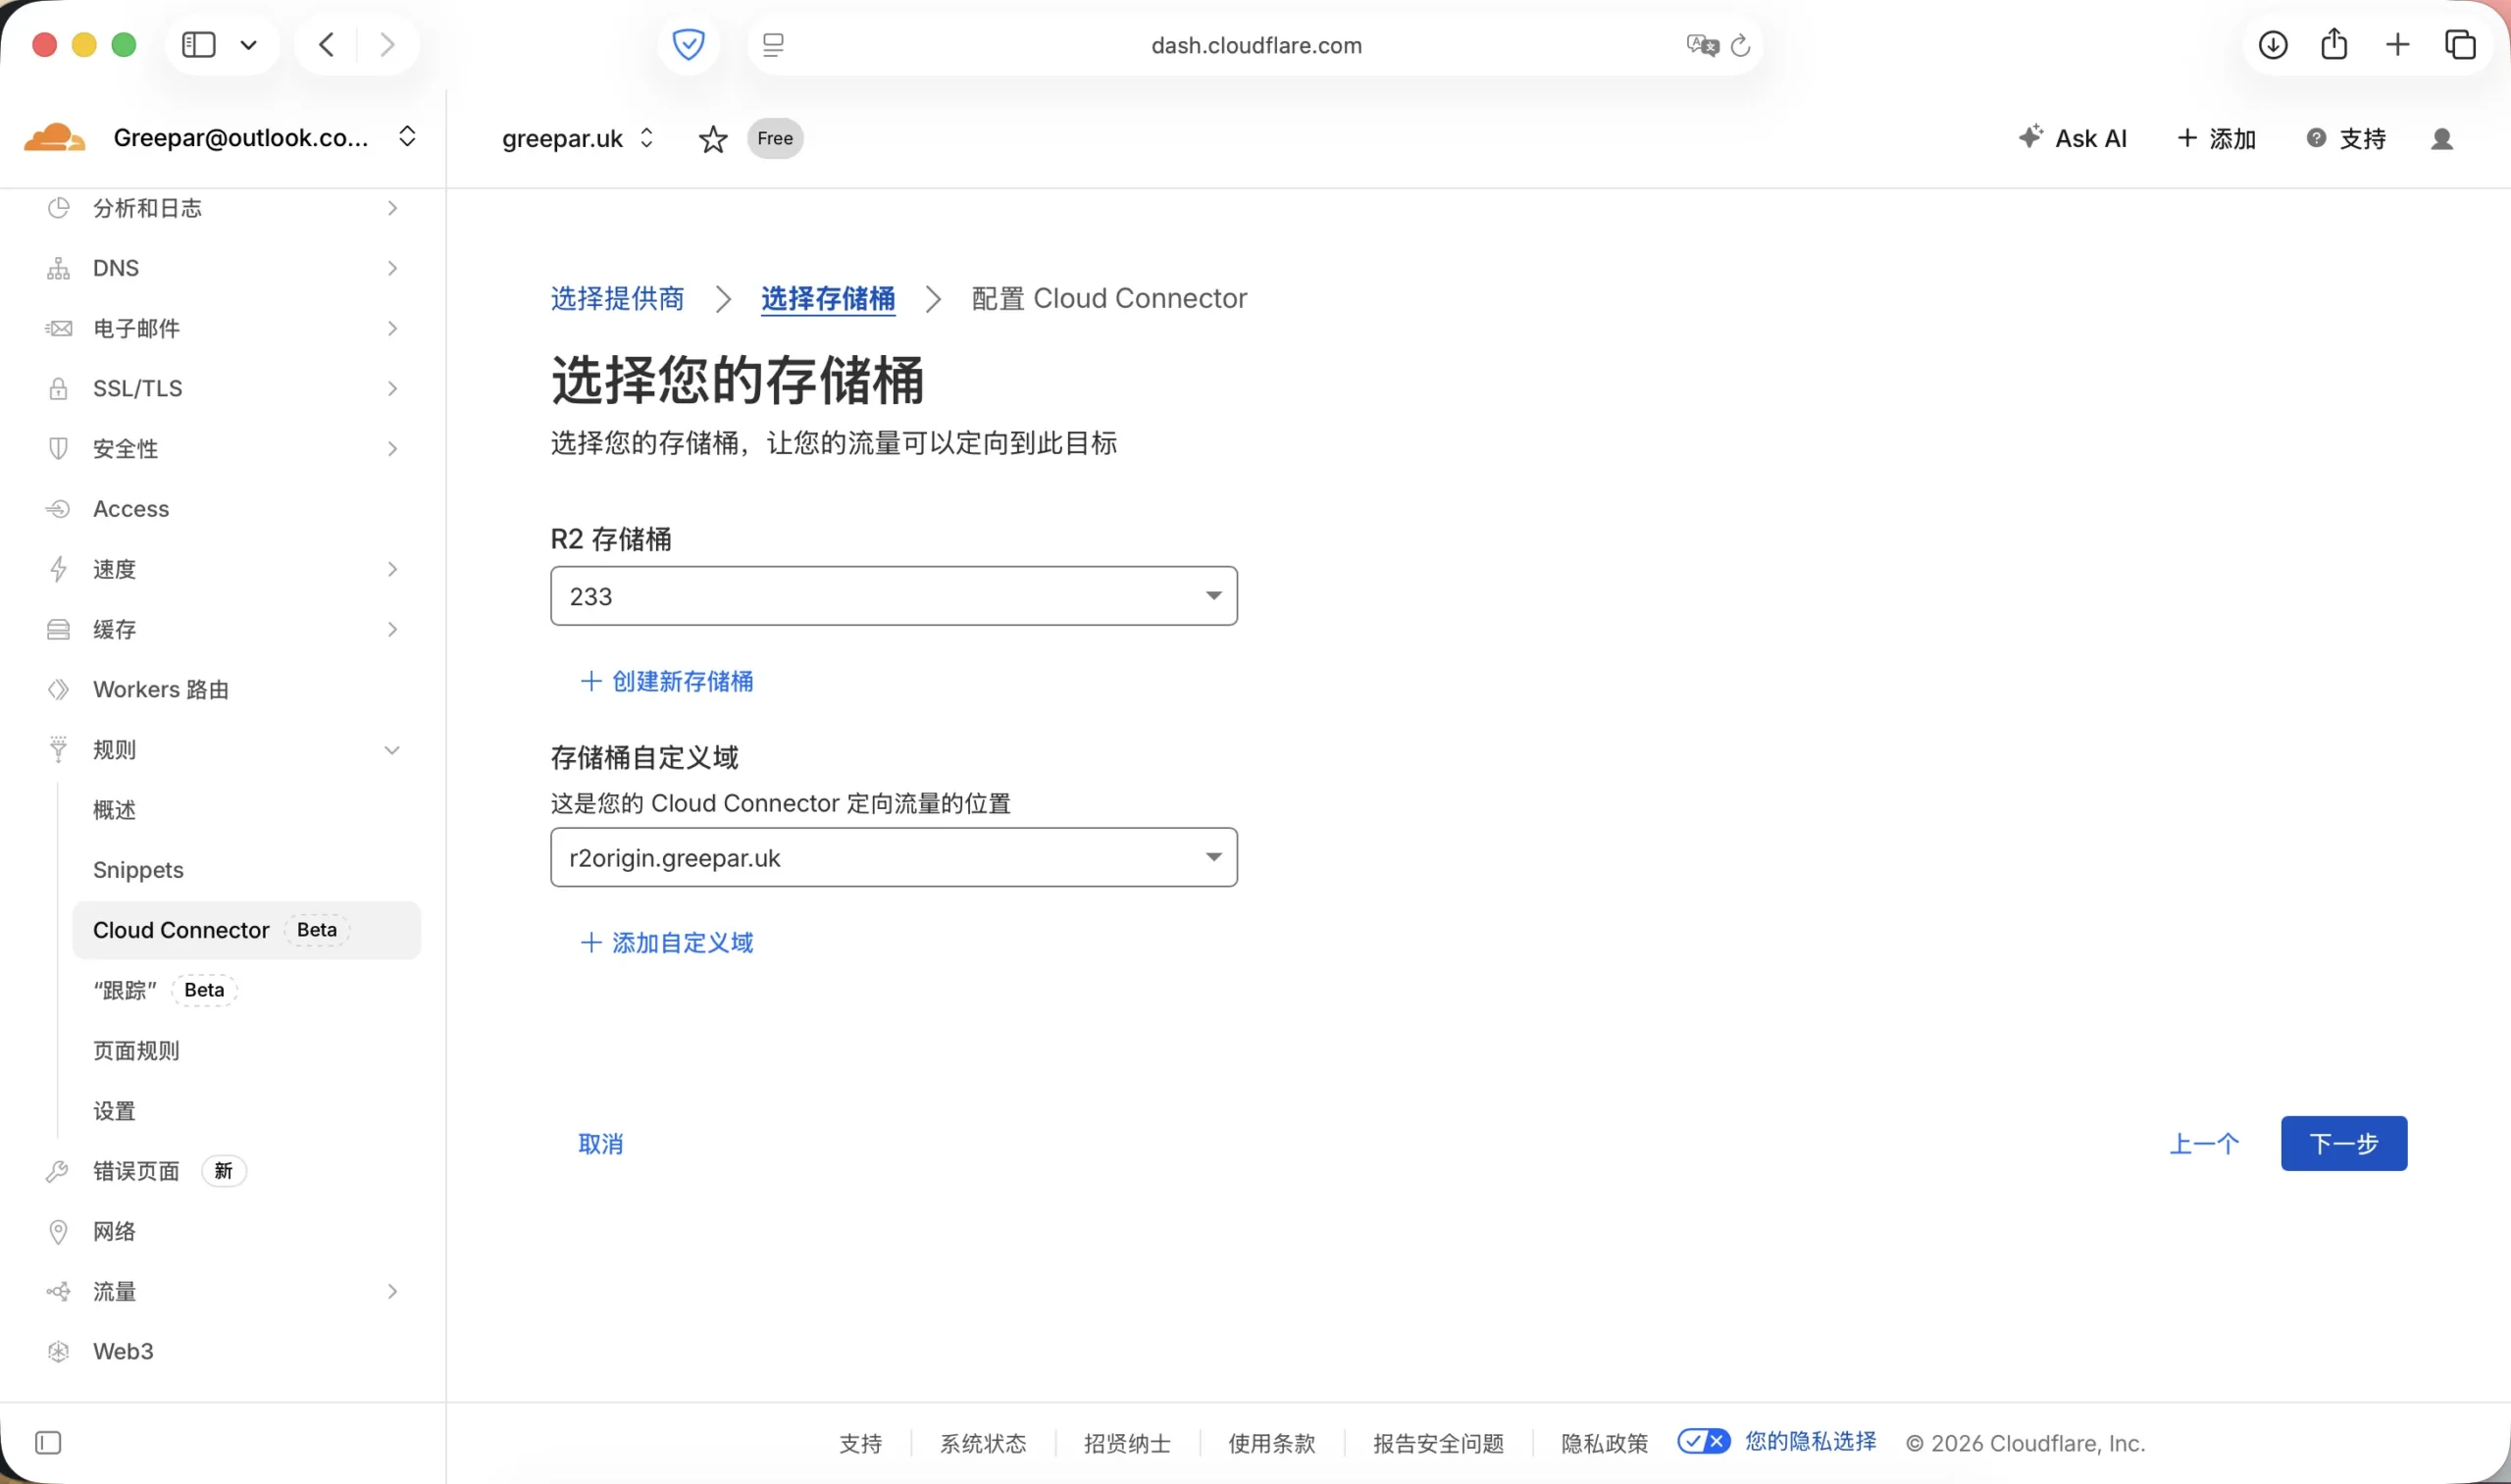Viewport: 2511px width, 1484px height.
Task: Open the r2origin.greepar.uk custom domain dropdown
Action: [893, 857]
